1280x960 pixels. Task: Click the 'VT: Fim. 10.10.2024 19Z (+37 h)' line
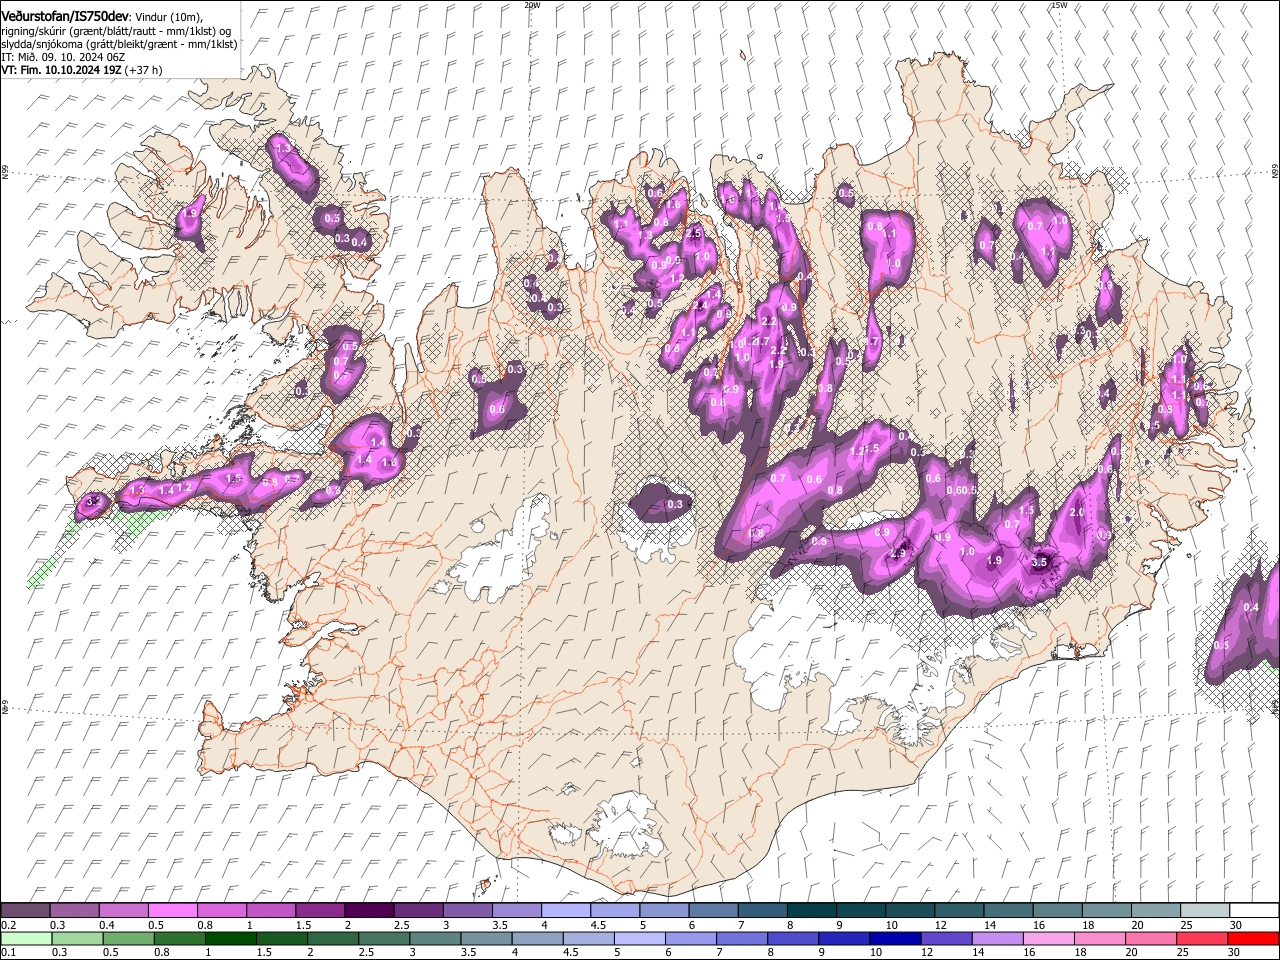pyautogui.click(x=81, y=70)
